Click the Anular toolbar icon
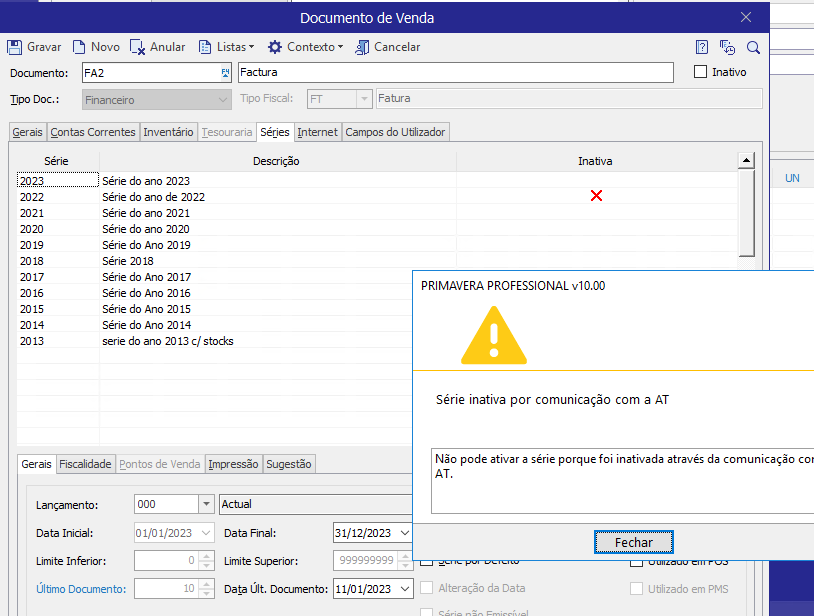 click(x=139, y=47)
